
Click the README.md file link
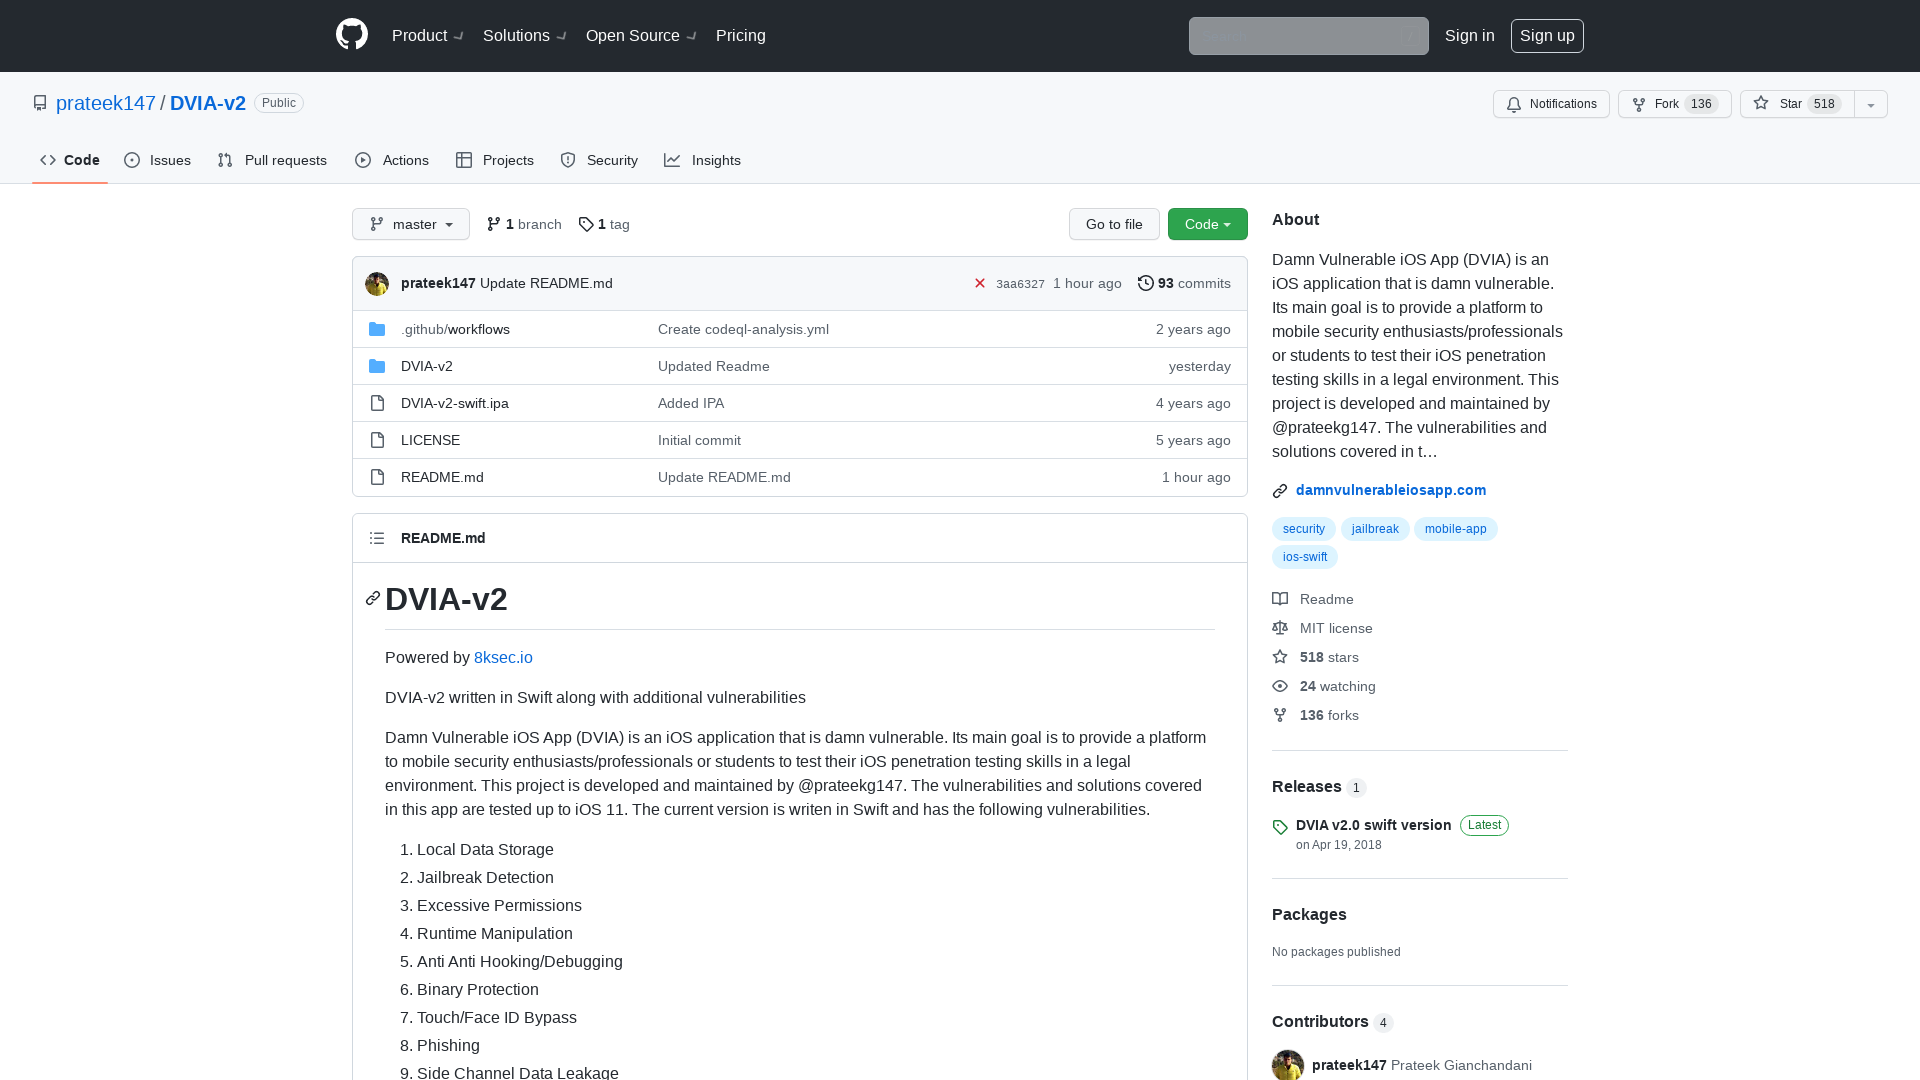[442, 476]
